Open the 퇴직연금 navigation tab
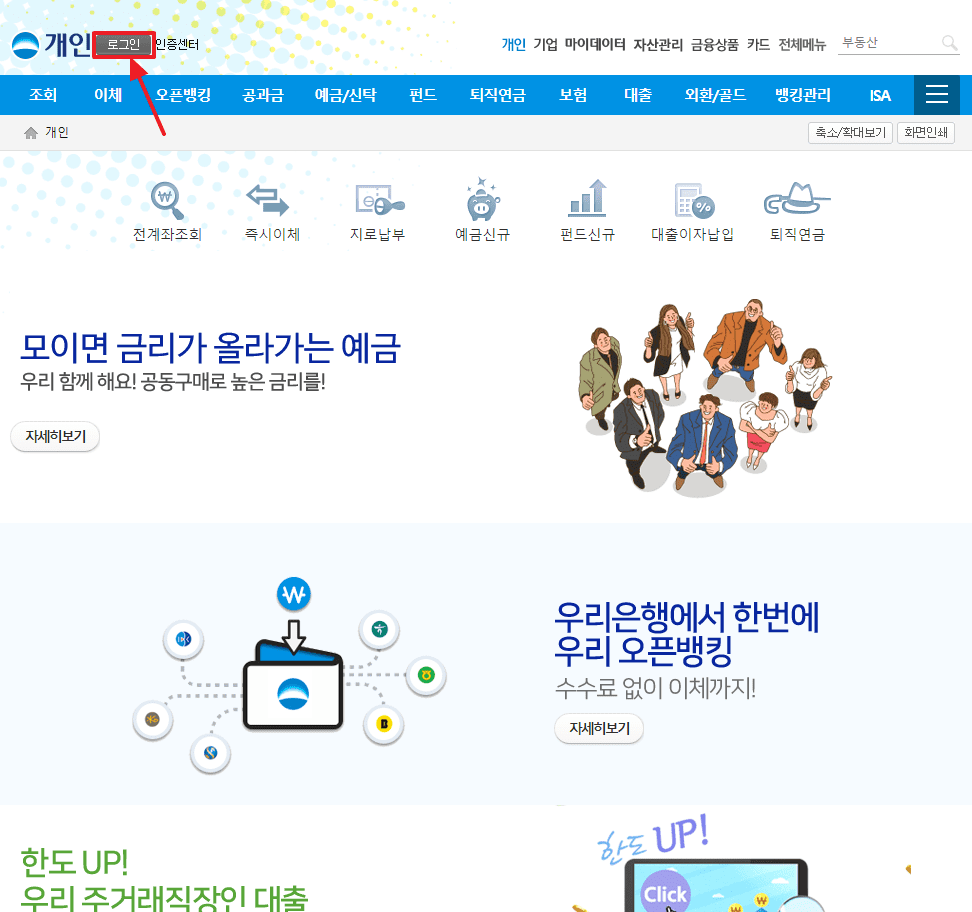 point(498,95)
